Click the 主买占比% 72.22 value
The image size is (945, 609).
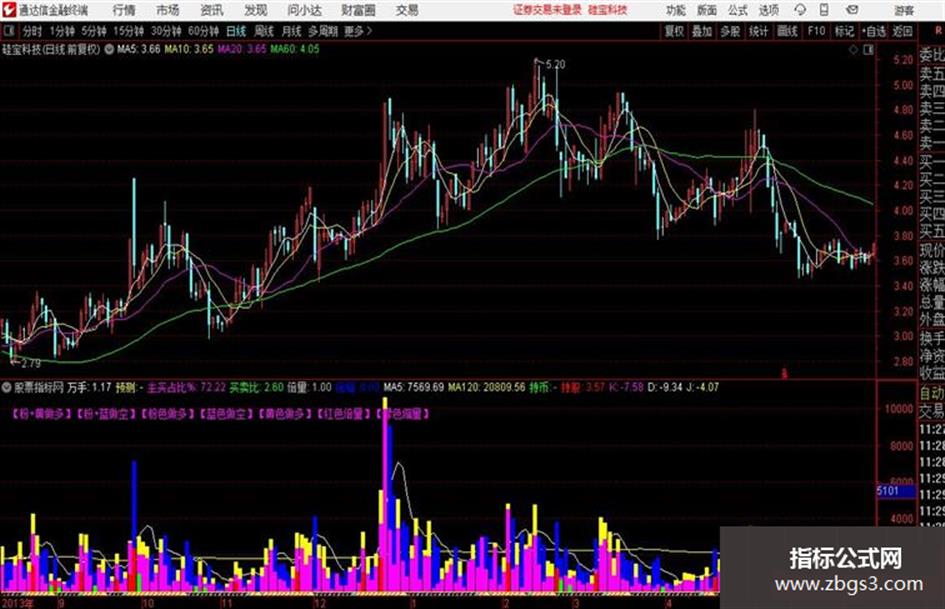point(186,387)
